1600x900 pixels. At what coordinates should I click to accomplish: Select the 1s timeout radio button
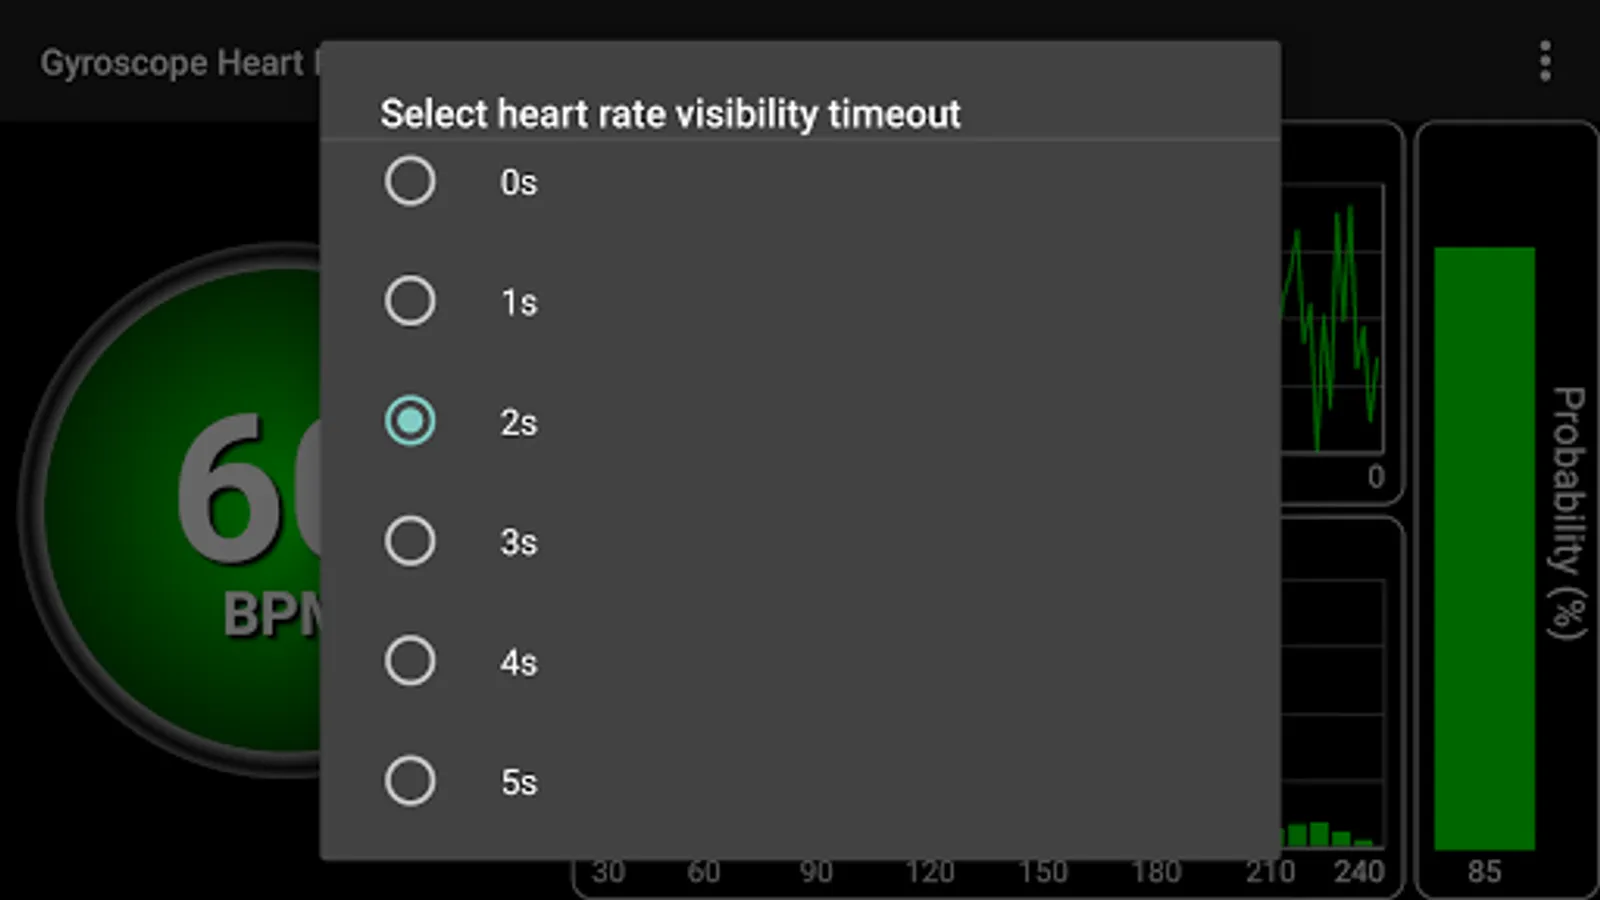410,301
